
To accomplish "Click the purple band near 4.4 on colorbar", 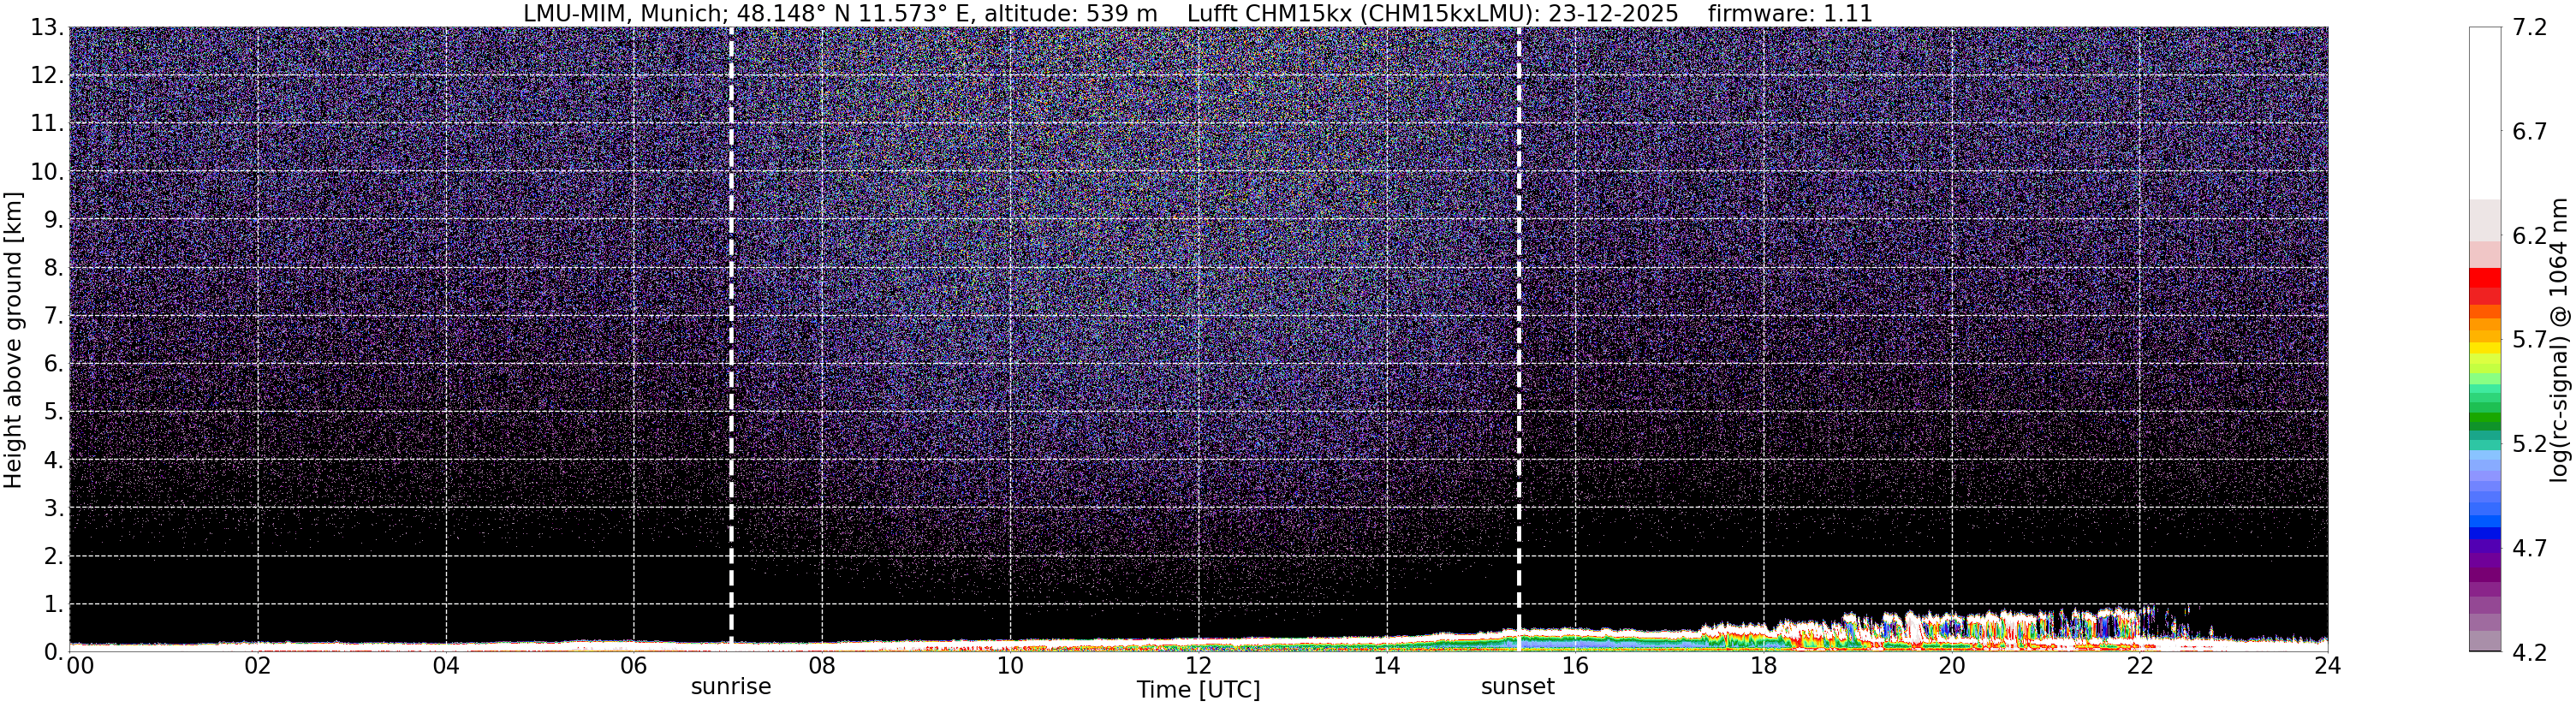I will coord(2485,605).
